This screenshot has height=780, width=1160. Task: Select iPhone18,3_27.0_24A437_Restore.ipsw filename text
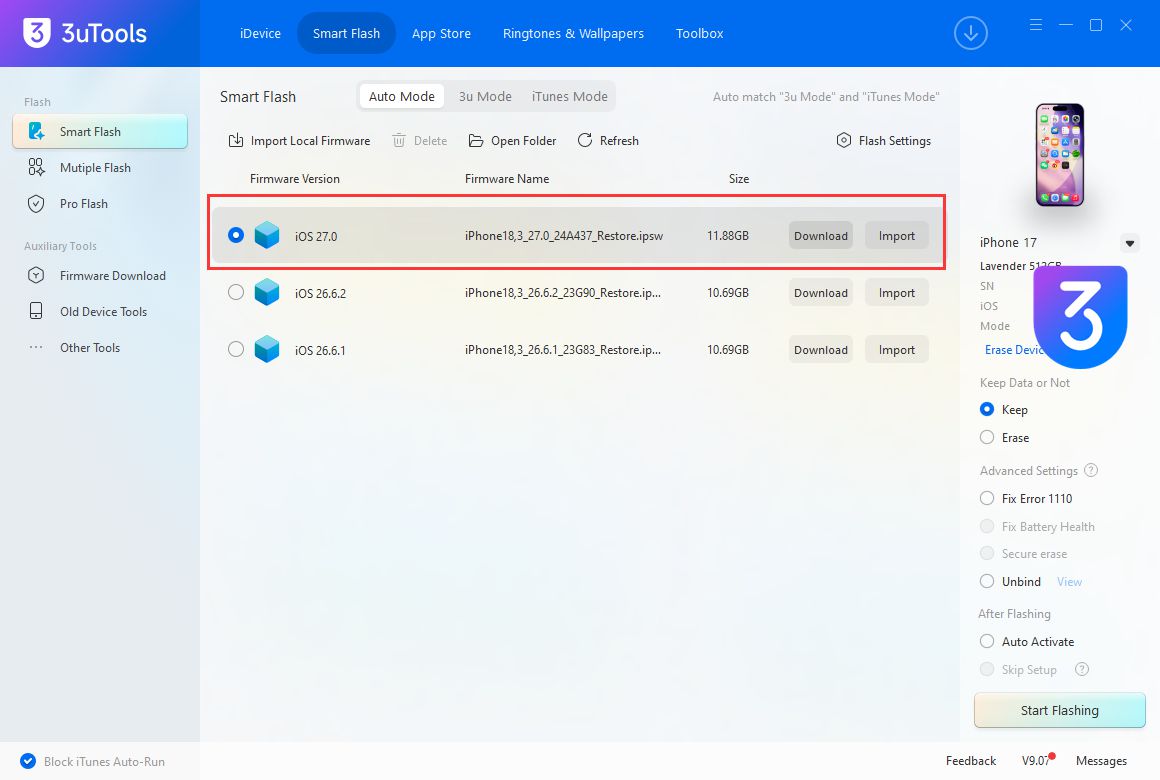(x=564, y=235)
